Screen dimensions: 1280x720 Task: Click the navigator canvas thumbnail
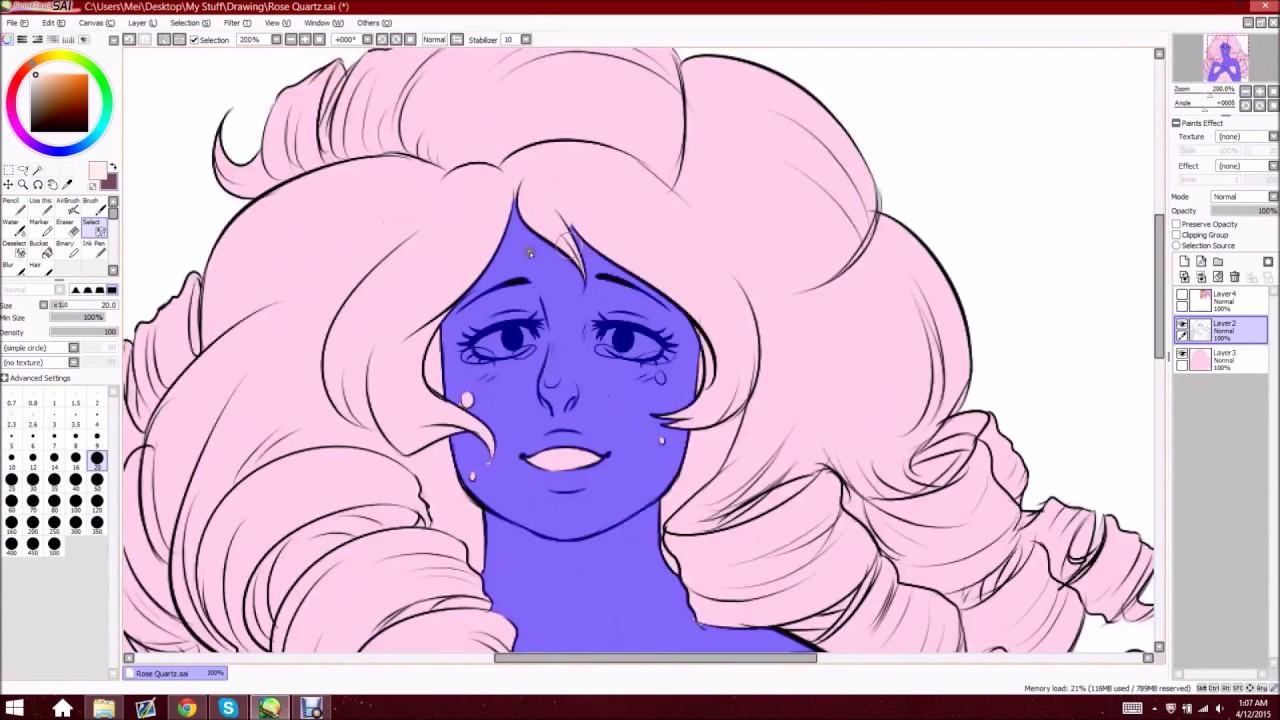pos(1226,59)
